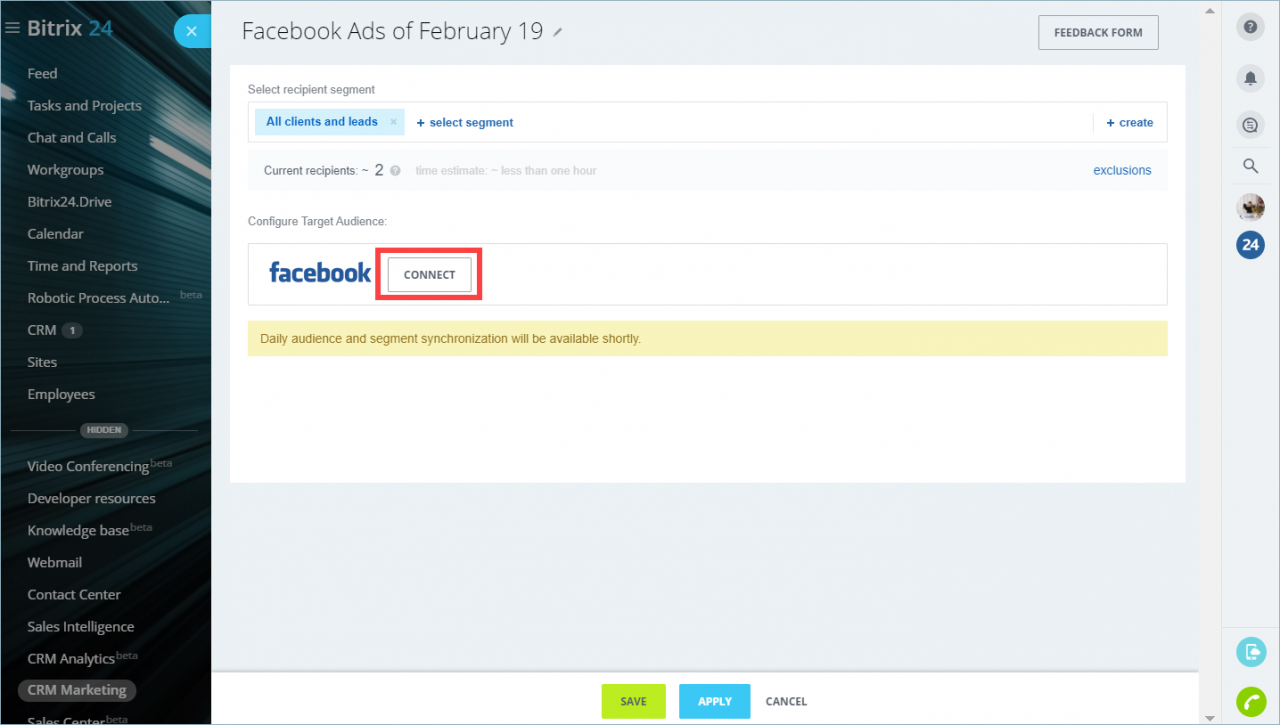Open Robotic Process Automation item
This screenshot has height=725, width=1280.
coord(100,298)
